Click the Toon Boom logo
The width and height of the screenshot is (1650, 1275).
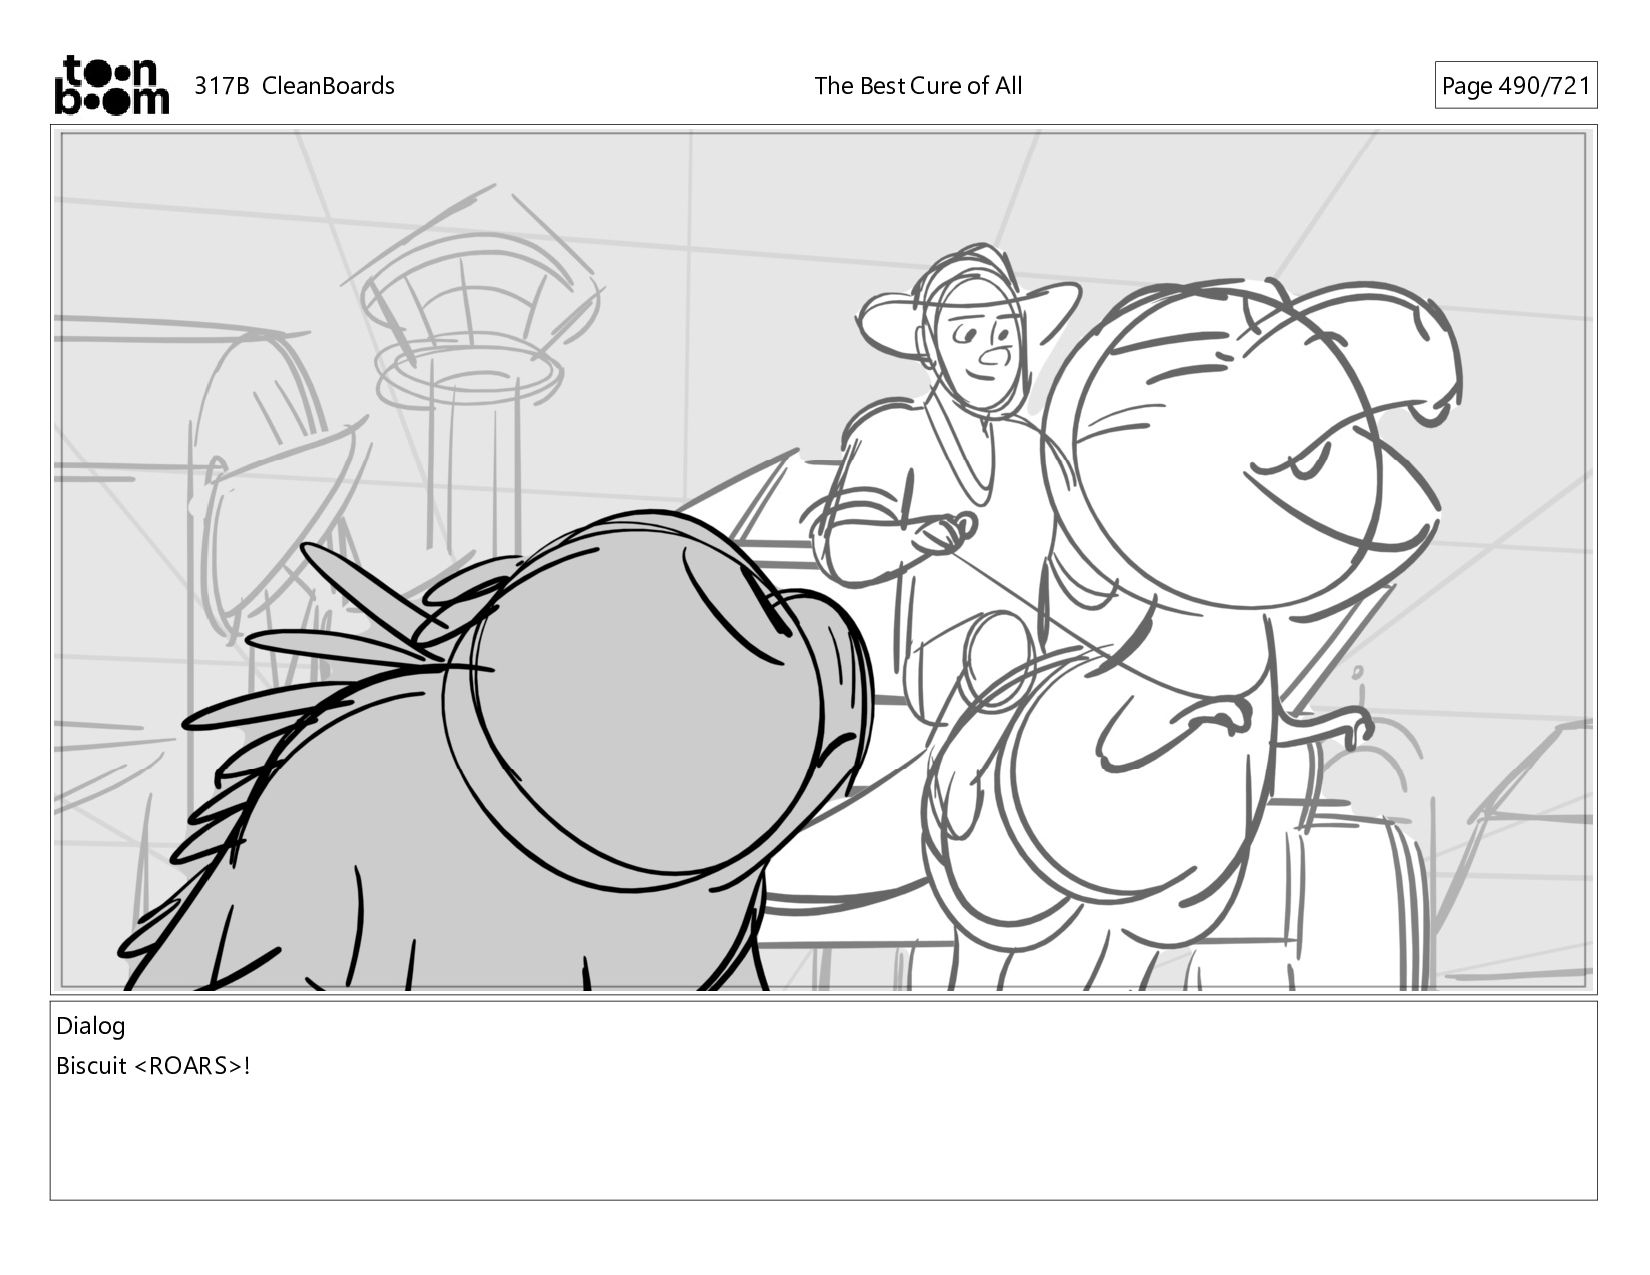(x=111, y=85)
